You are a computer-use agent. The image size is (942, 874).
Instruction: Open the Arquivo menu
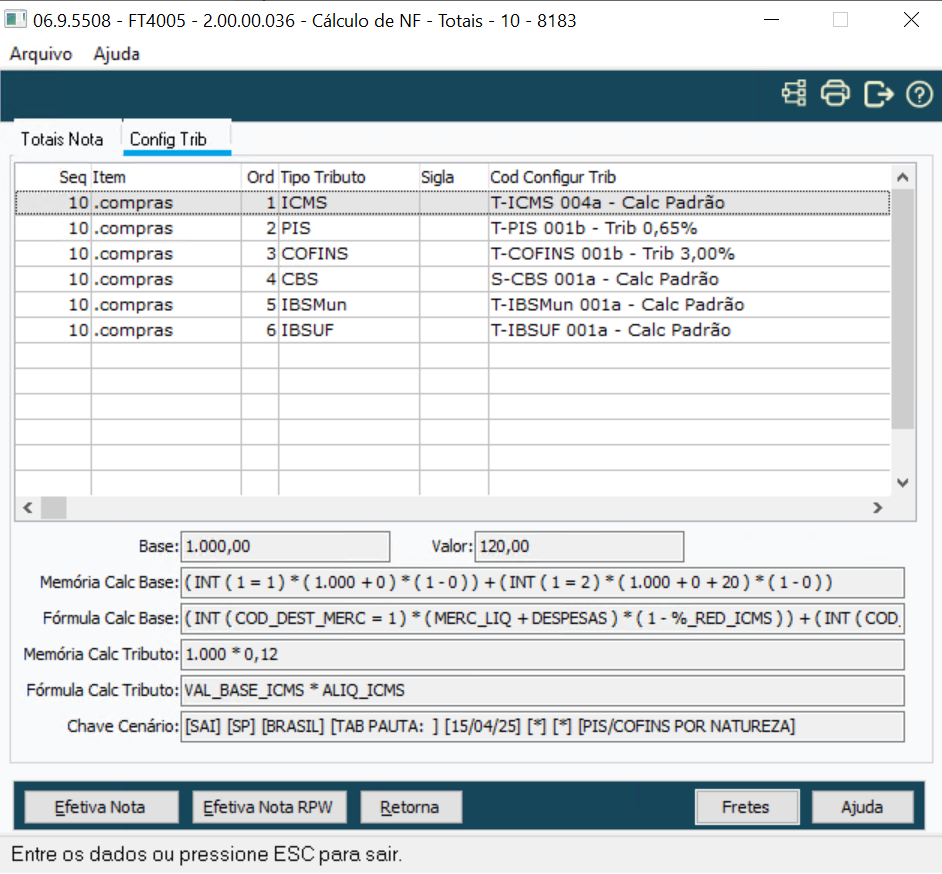[x=41, y=54]
